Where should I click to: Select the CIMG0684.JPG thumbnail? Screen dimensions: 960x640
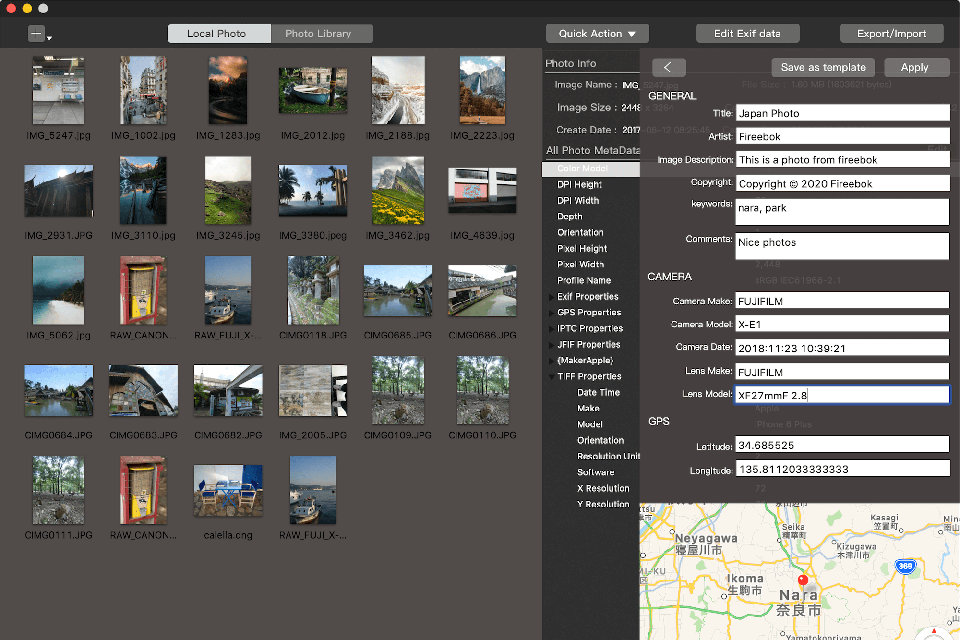[x=58, y=391]
